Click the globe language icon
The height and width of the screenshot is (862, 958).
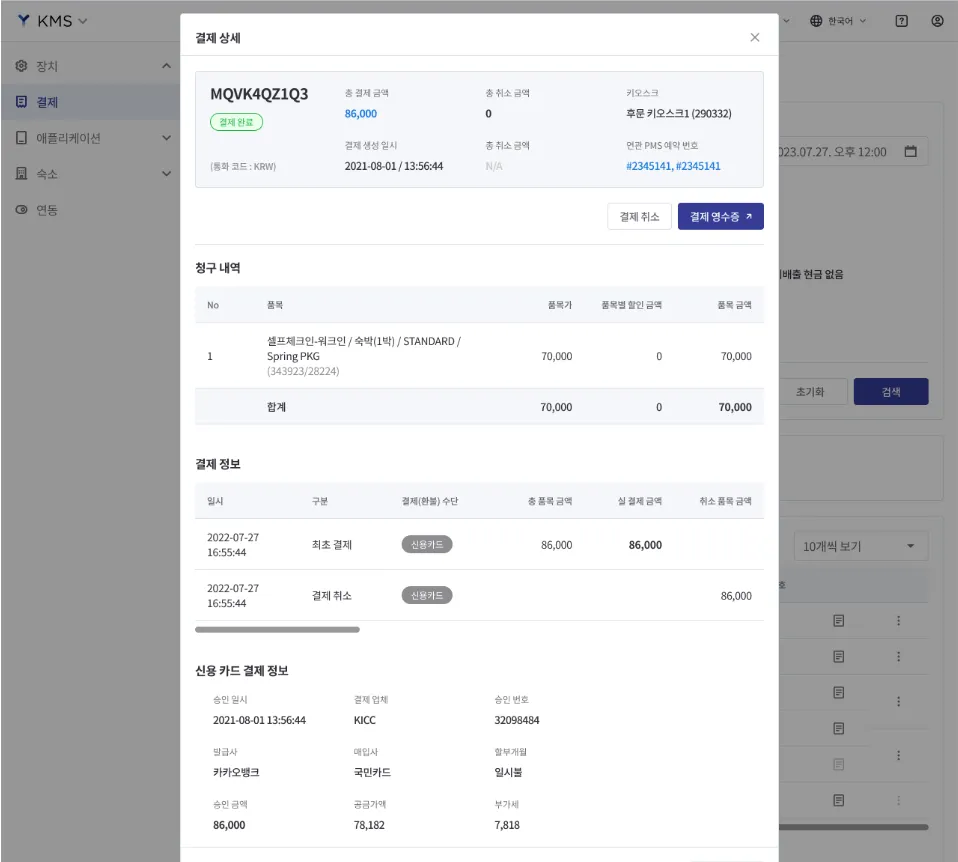point(816,21)
